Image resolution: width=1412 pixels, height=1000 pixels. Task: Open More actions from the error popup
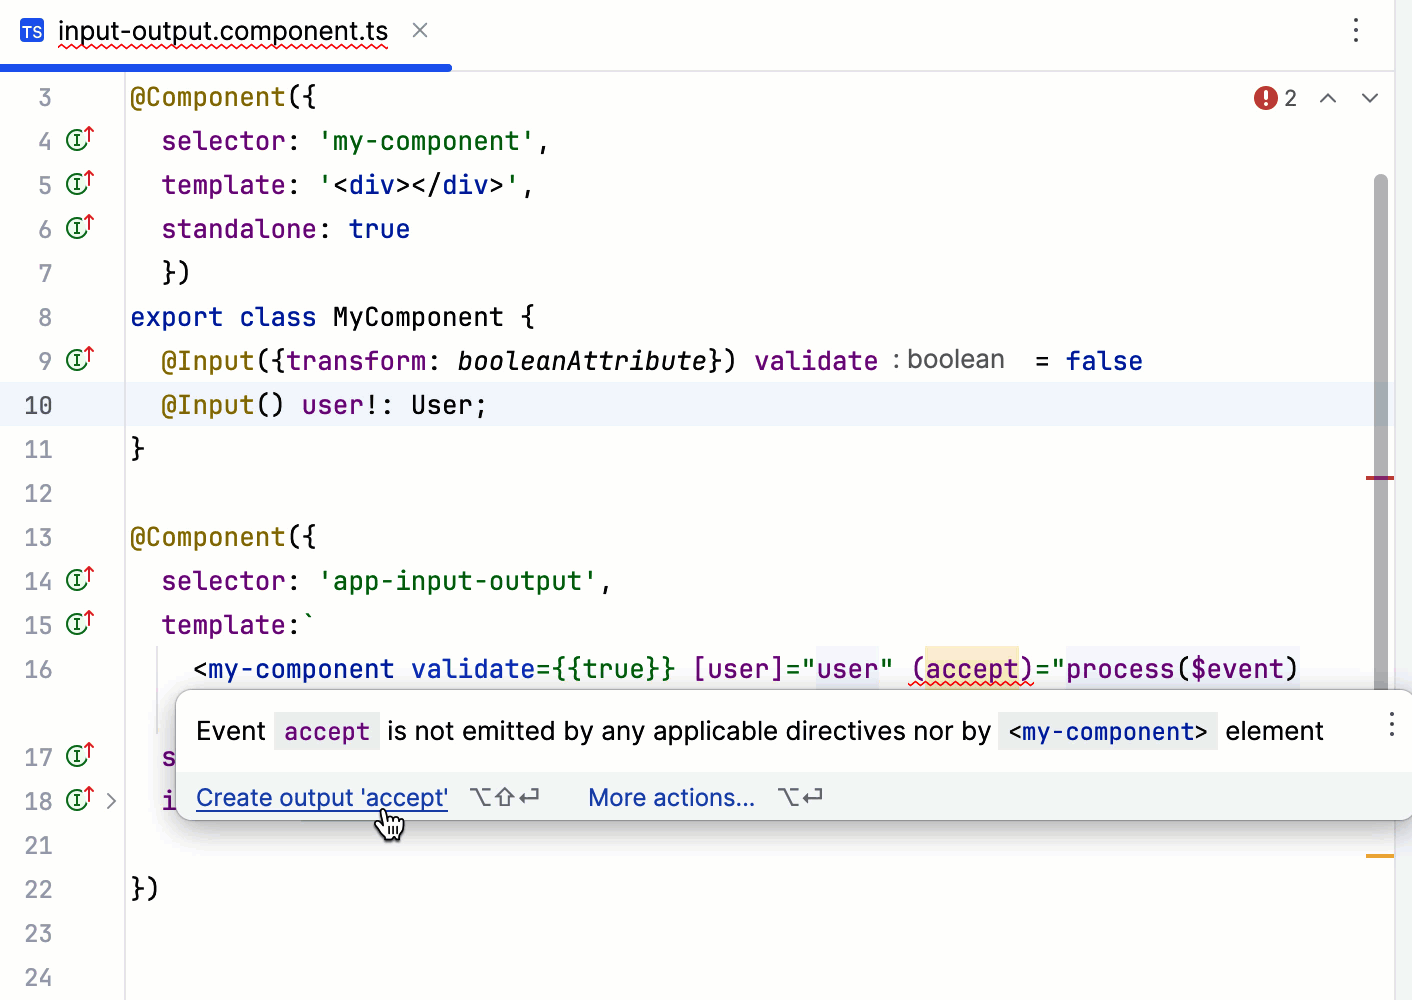tap(671, 797)
